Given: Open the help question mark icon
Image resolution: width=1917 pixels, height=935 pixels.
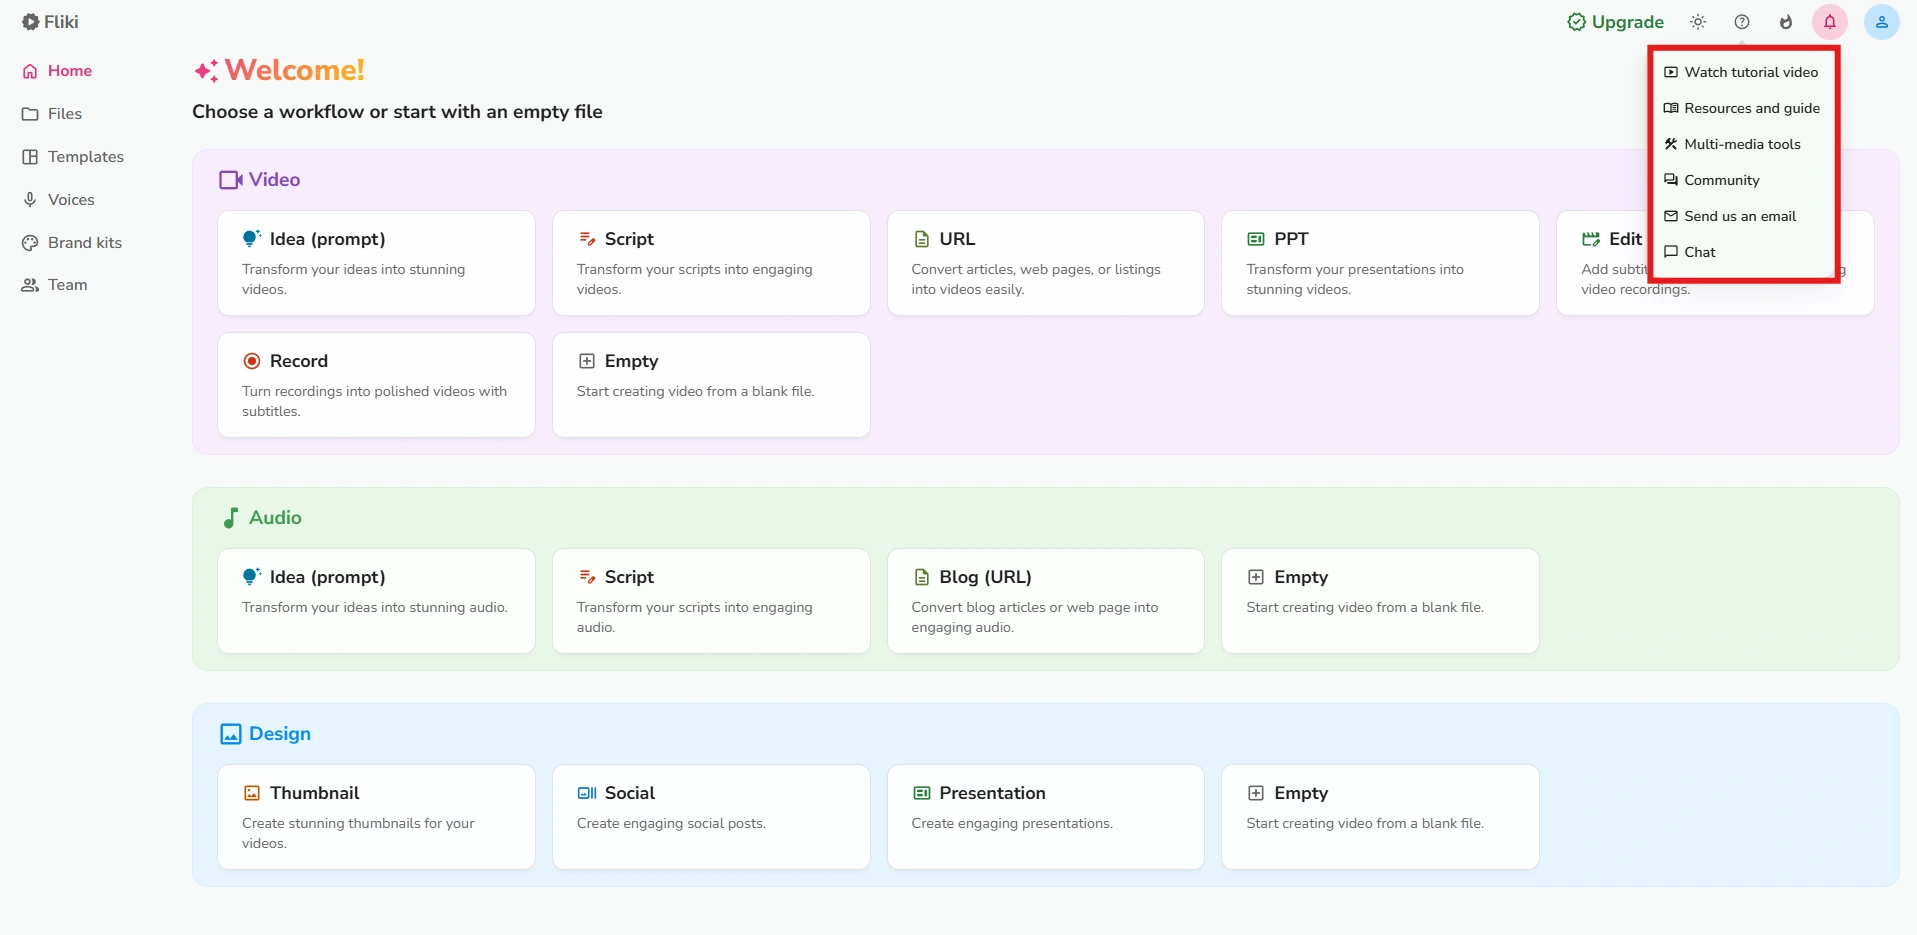Looking at the screenshot, I should click(x=1742, y=22).
